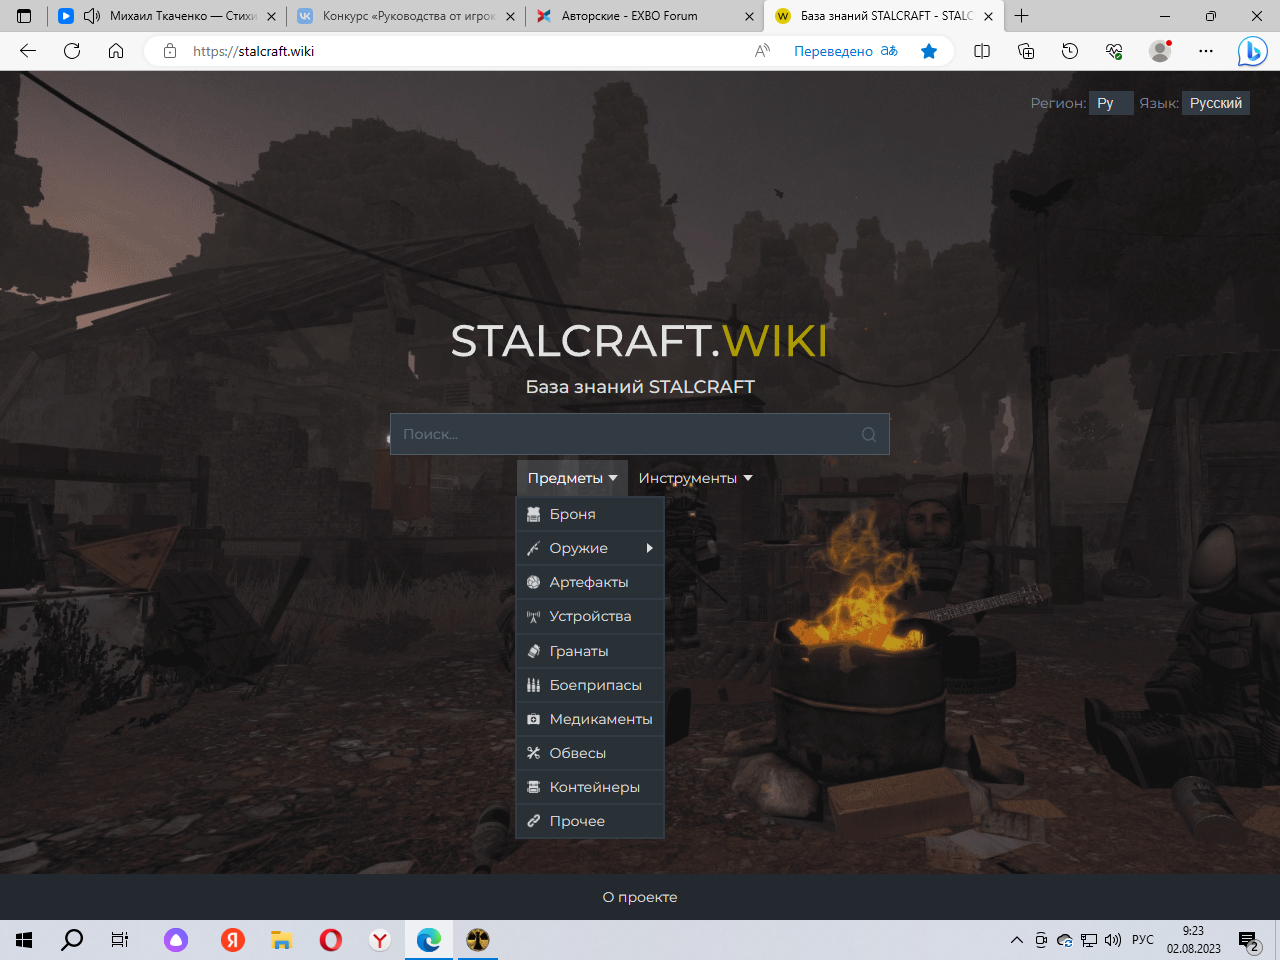This screenshot has width=1280, height=960.
Task: Open the Предметы dropdown menu
Action: 572,478
